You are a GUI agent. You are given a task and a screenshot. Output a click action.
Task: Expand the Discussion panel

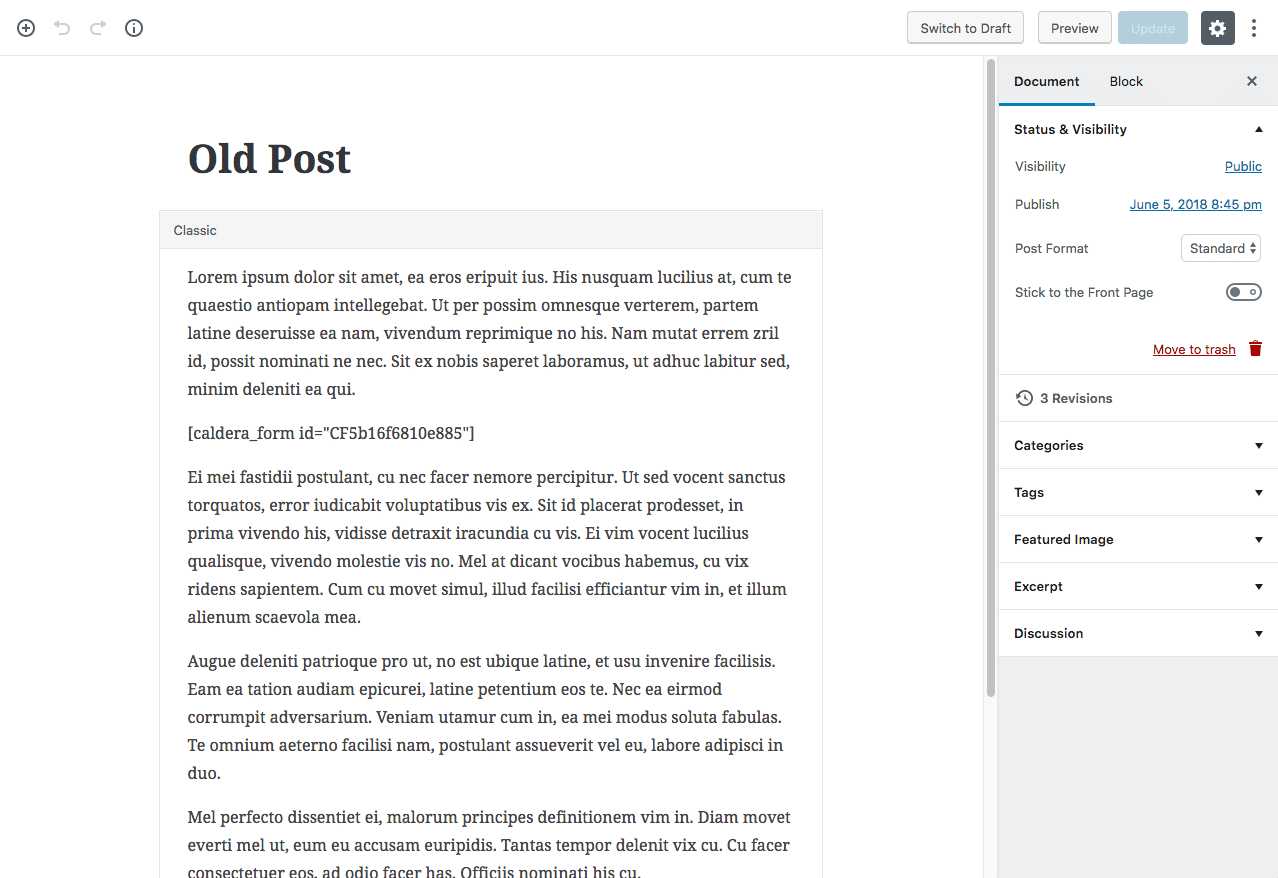click(x=1138, y=633)
